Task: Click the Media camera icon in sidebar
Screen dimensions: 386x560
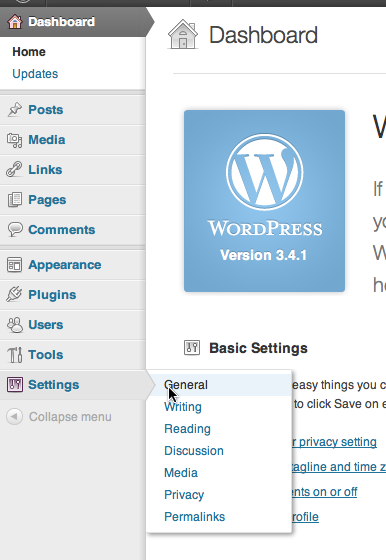Action: tap(15, 140)
